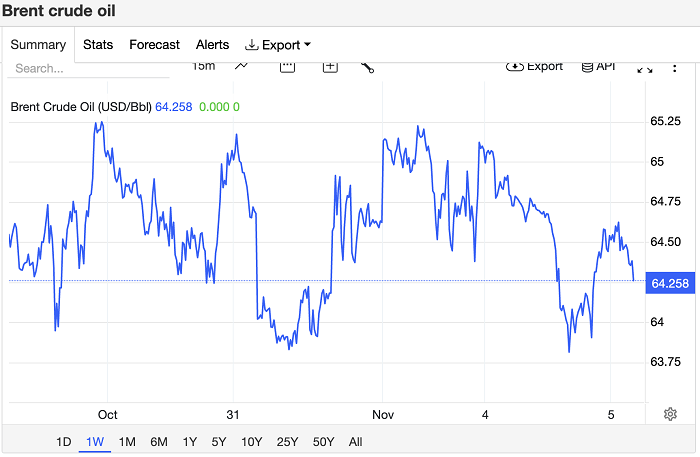This screenshot has width=700, height=457.
Task: Go to the Alerts tab
Action: [x=212, y=45]
